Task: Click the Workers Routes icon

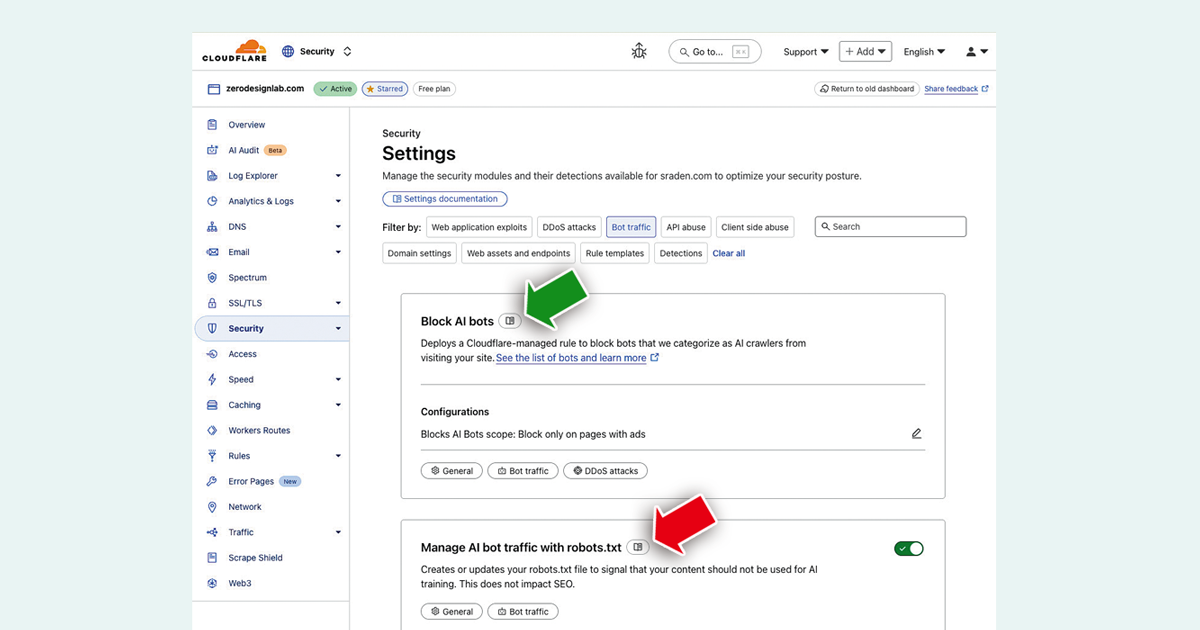Action: point(212,430)
